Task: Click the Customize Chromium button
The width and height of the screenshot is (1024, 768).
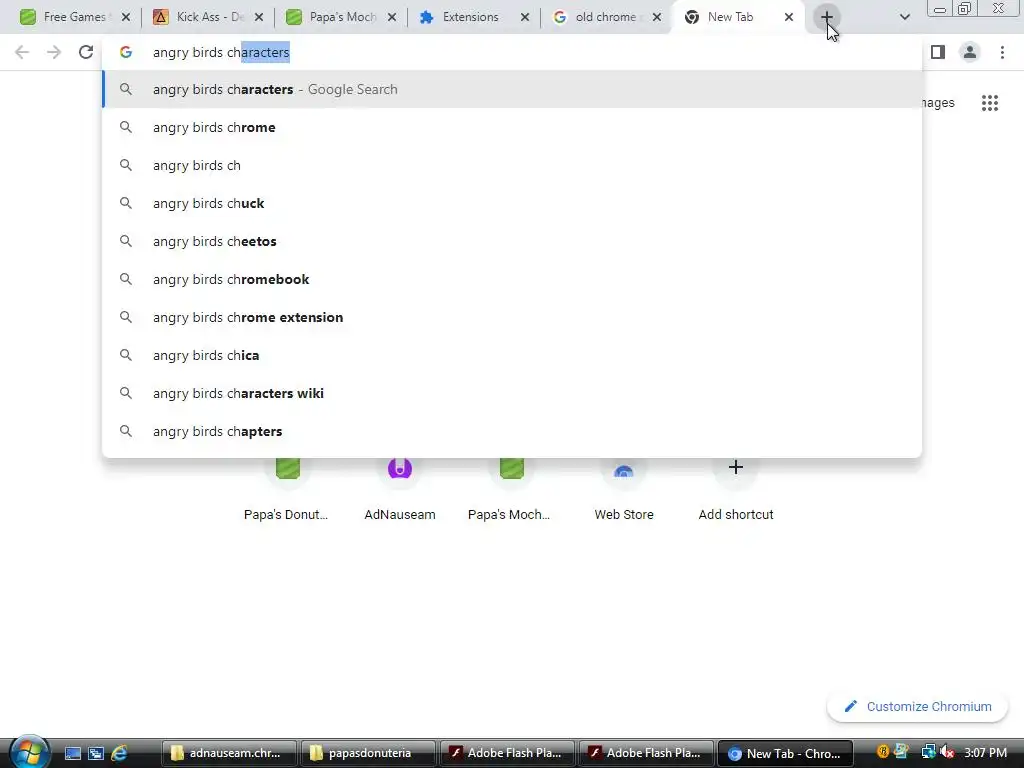Action: point(918,707)
